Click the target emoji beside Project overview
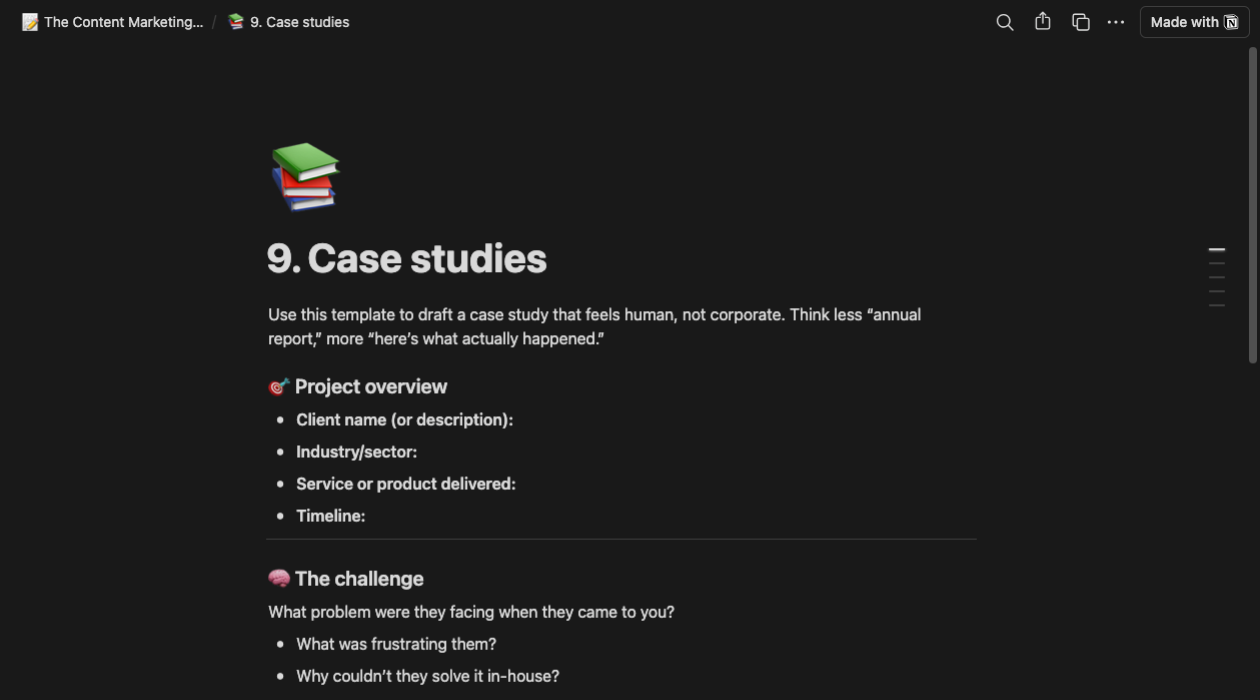Viewport: 1260px width, 700px height. (x=279, y=387)
